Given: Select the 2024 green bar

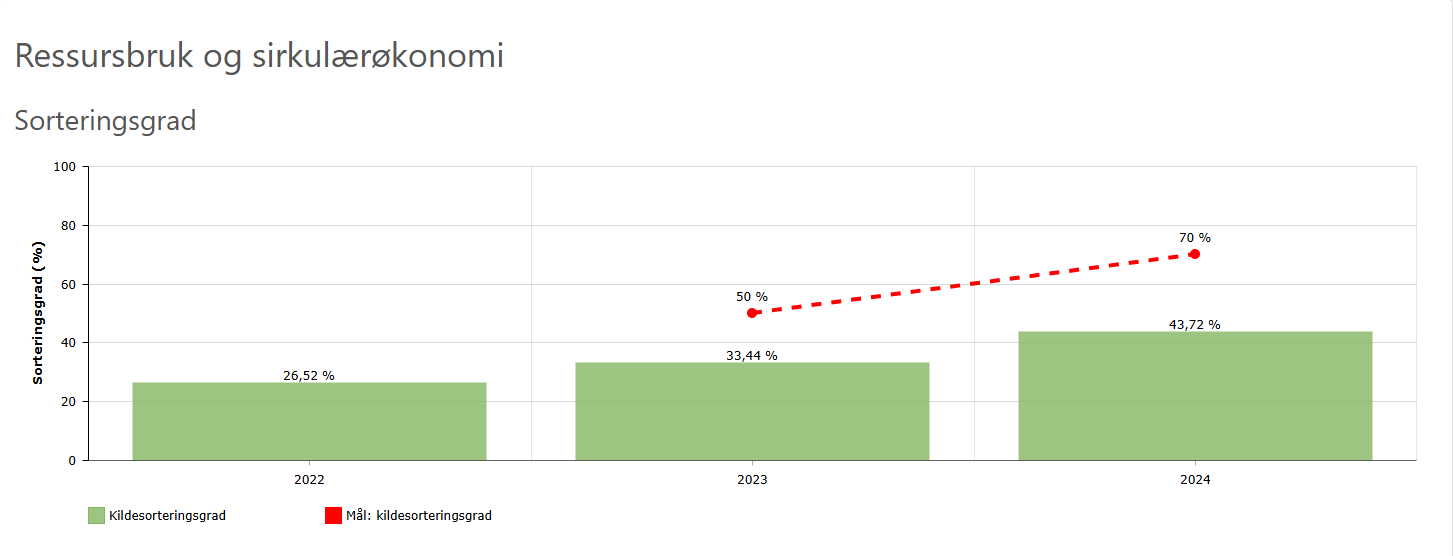Looking at the screenshot, I should [x=1195, y=396].
